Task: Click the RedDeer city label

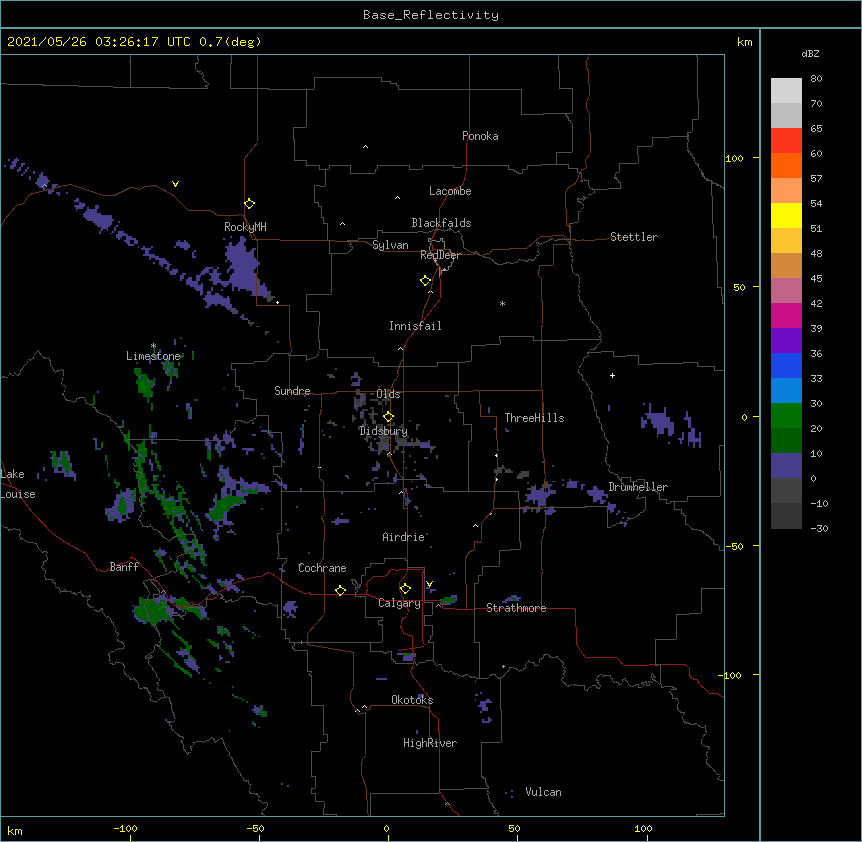Action: [x=440, y=255]
